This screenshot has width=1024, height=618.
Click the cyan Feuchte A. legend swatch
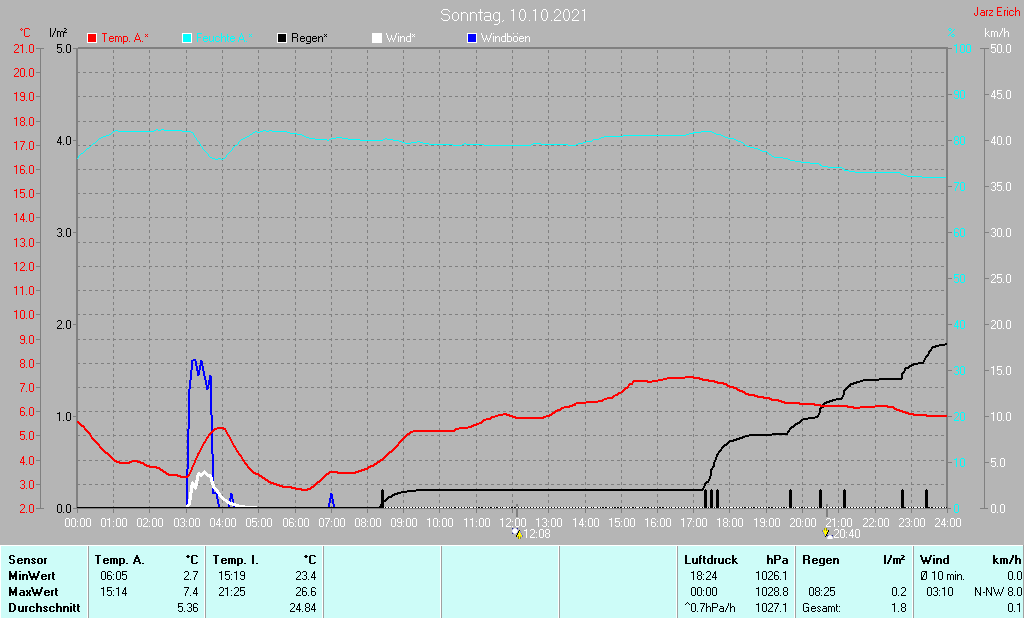point(187,39)
